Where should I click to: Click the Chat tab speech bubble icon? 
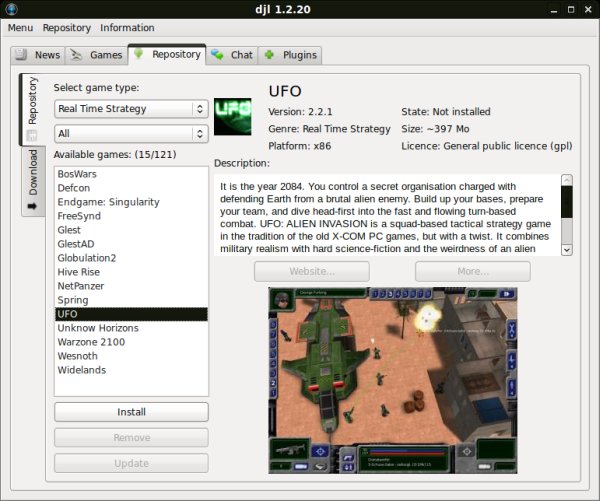pyautogui.click(x=218, y=55)
